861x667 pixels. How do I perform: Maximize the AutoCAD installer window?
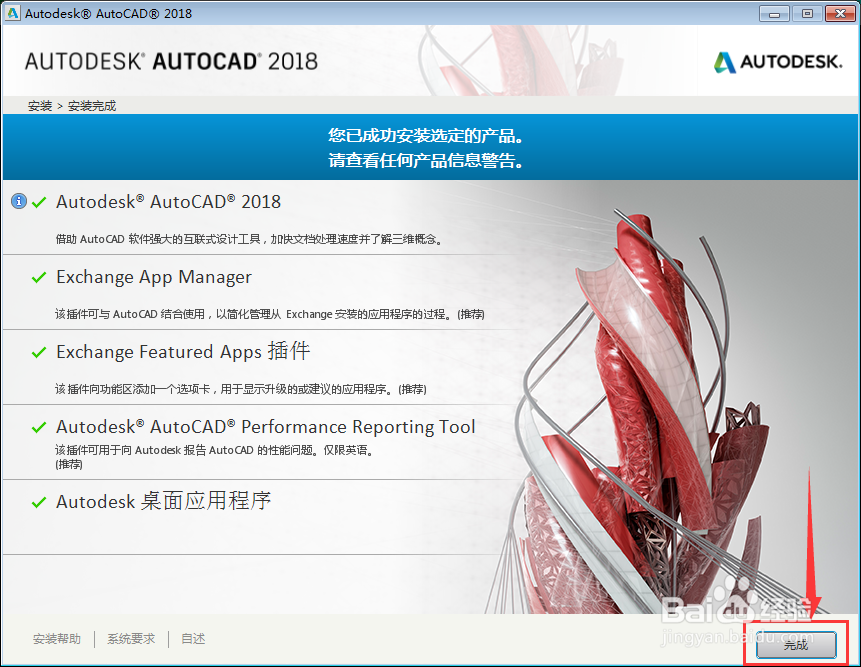(x=807, y=14)
